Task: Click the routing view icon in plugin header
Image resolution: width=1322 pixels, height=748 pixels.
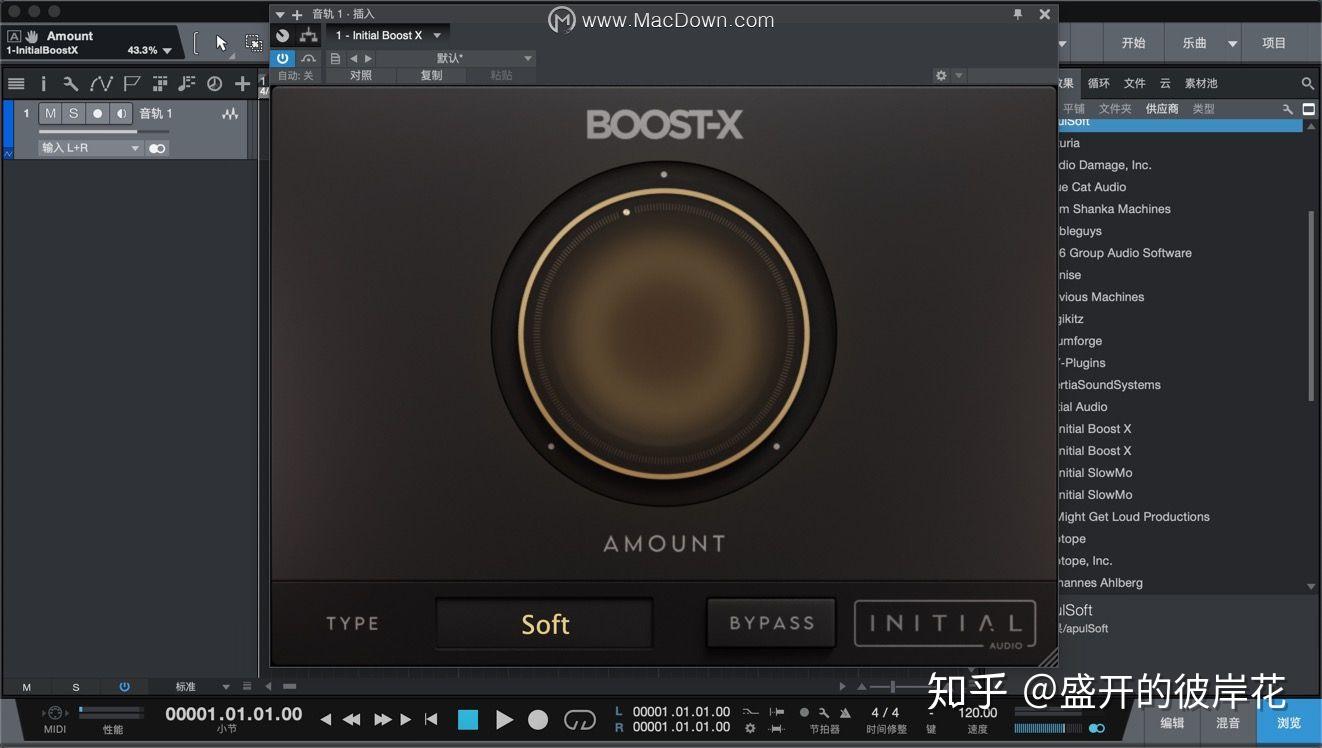Action: [x=309, y=35]
